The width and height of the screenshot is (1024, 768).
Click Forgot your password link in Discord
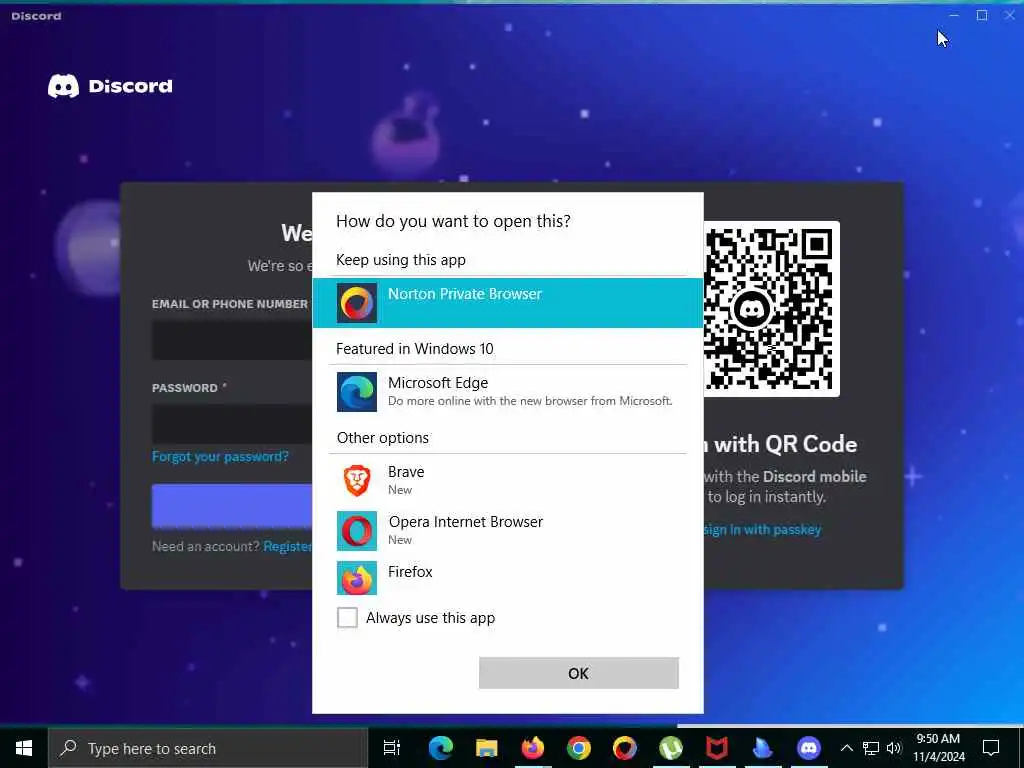pos(220,456)
